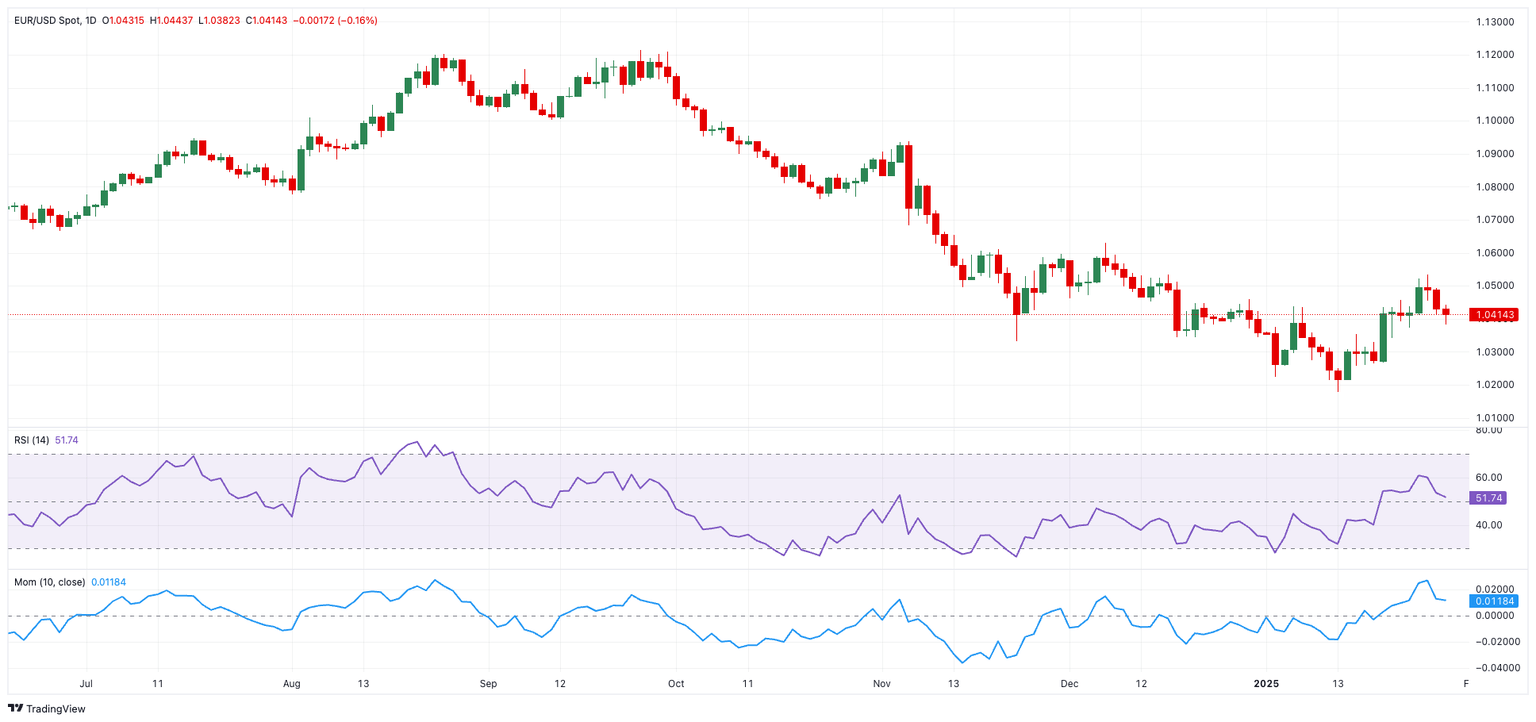Click the Jul date on the time axis

[x=85, y=684]
